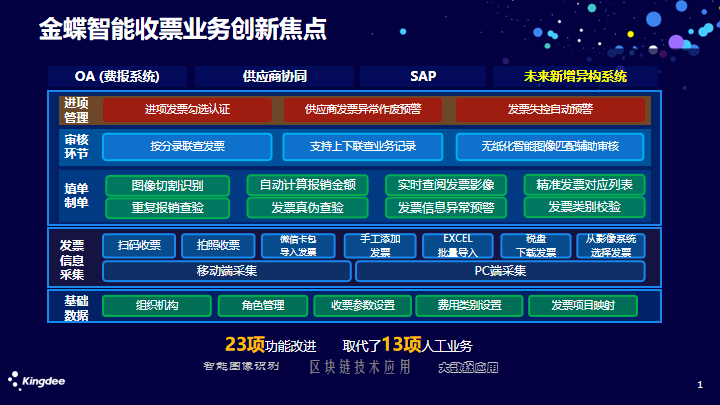Click the 无纸化智能图像匹配辅助审核 box
Image resolution: width=720 pixels, height=405 pixels.
click(x=550, y=146)
